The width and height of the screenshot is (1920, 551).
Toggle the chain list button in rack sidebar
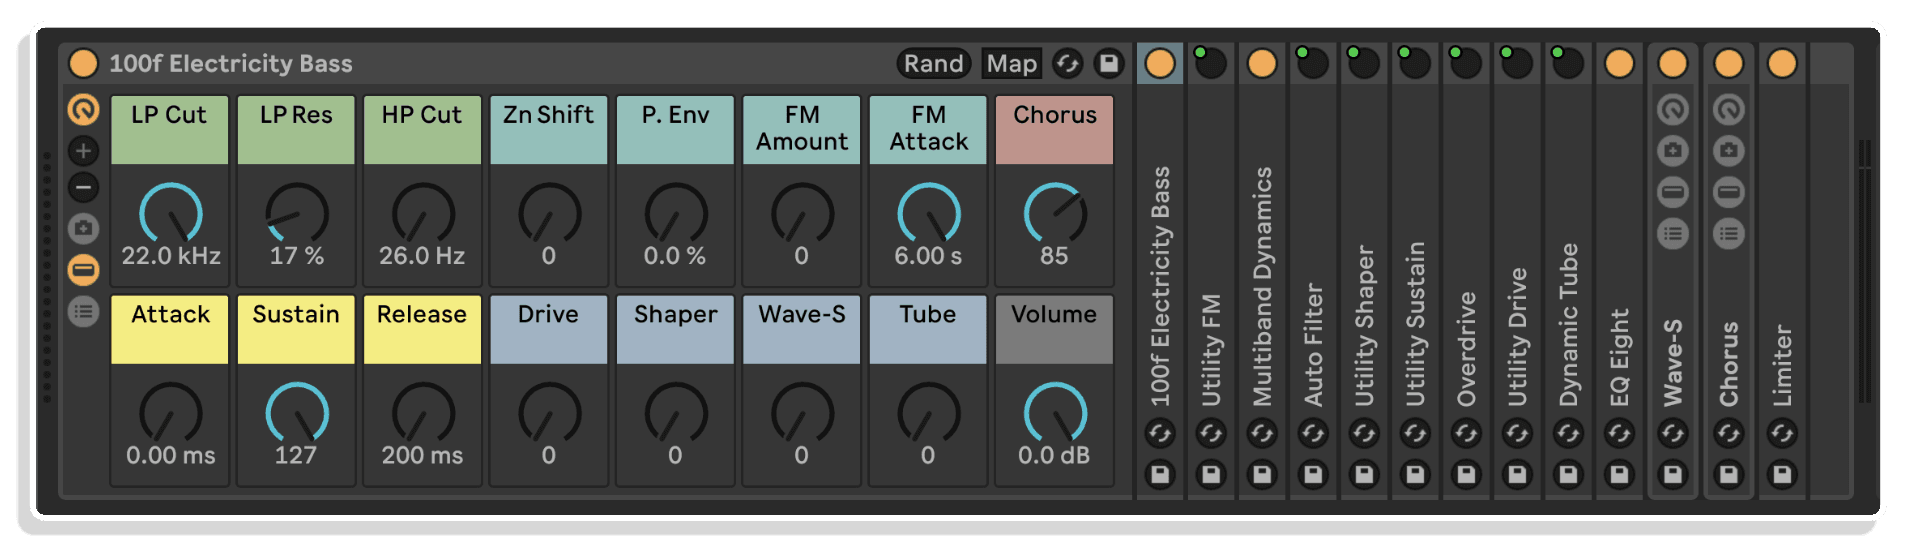pos(83,270)
